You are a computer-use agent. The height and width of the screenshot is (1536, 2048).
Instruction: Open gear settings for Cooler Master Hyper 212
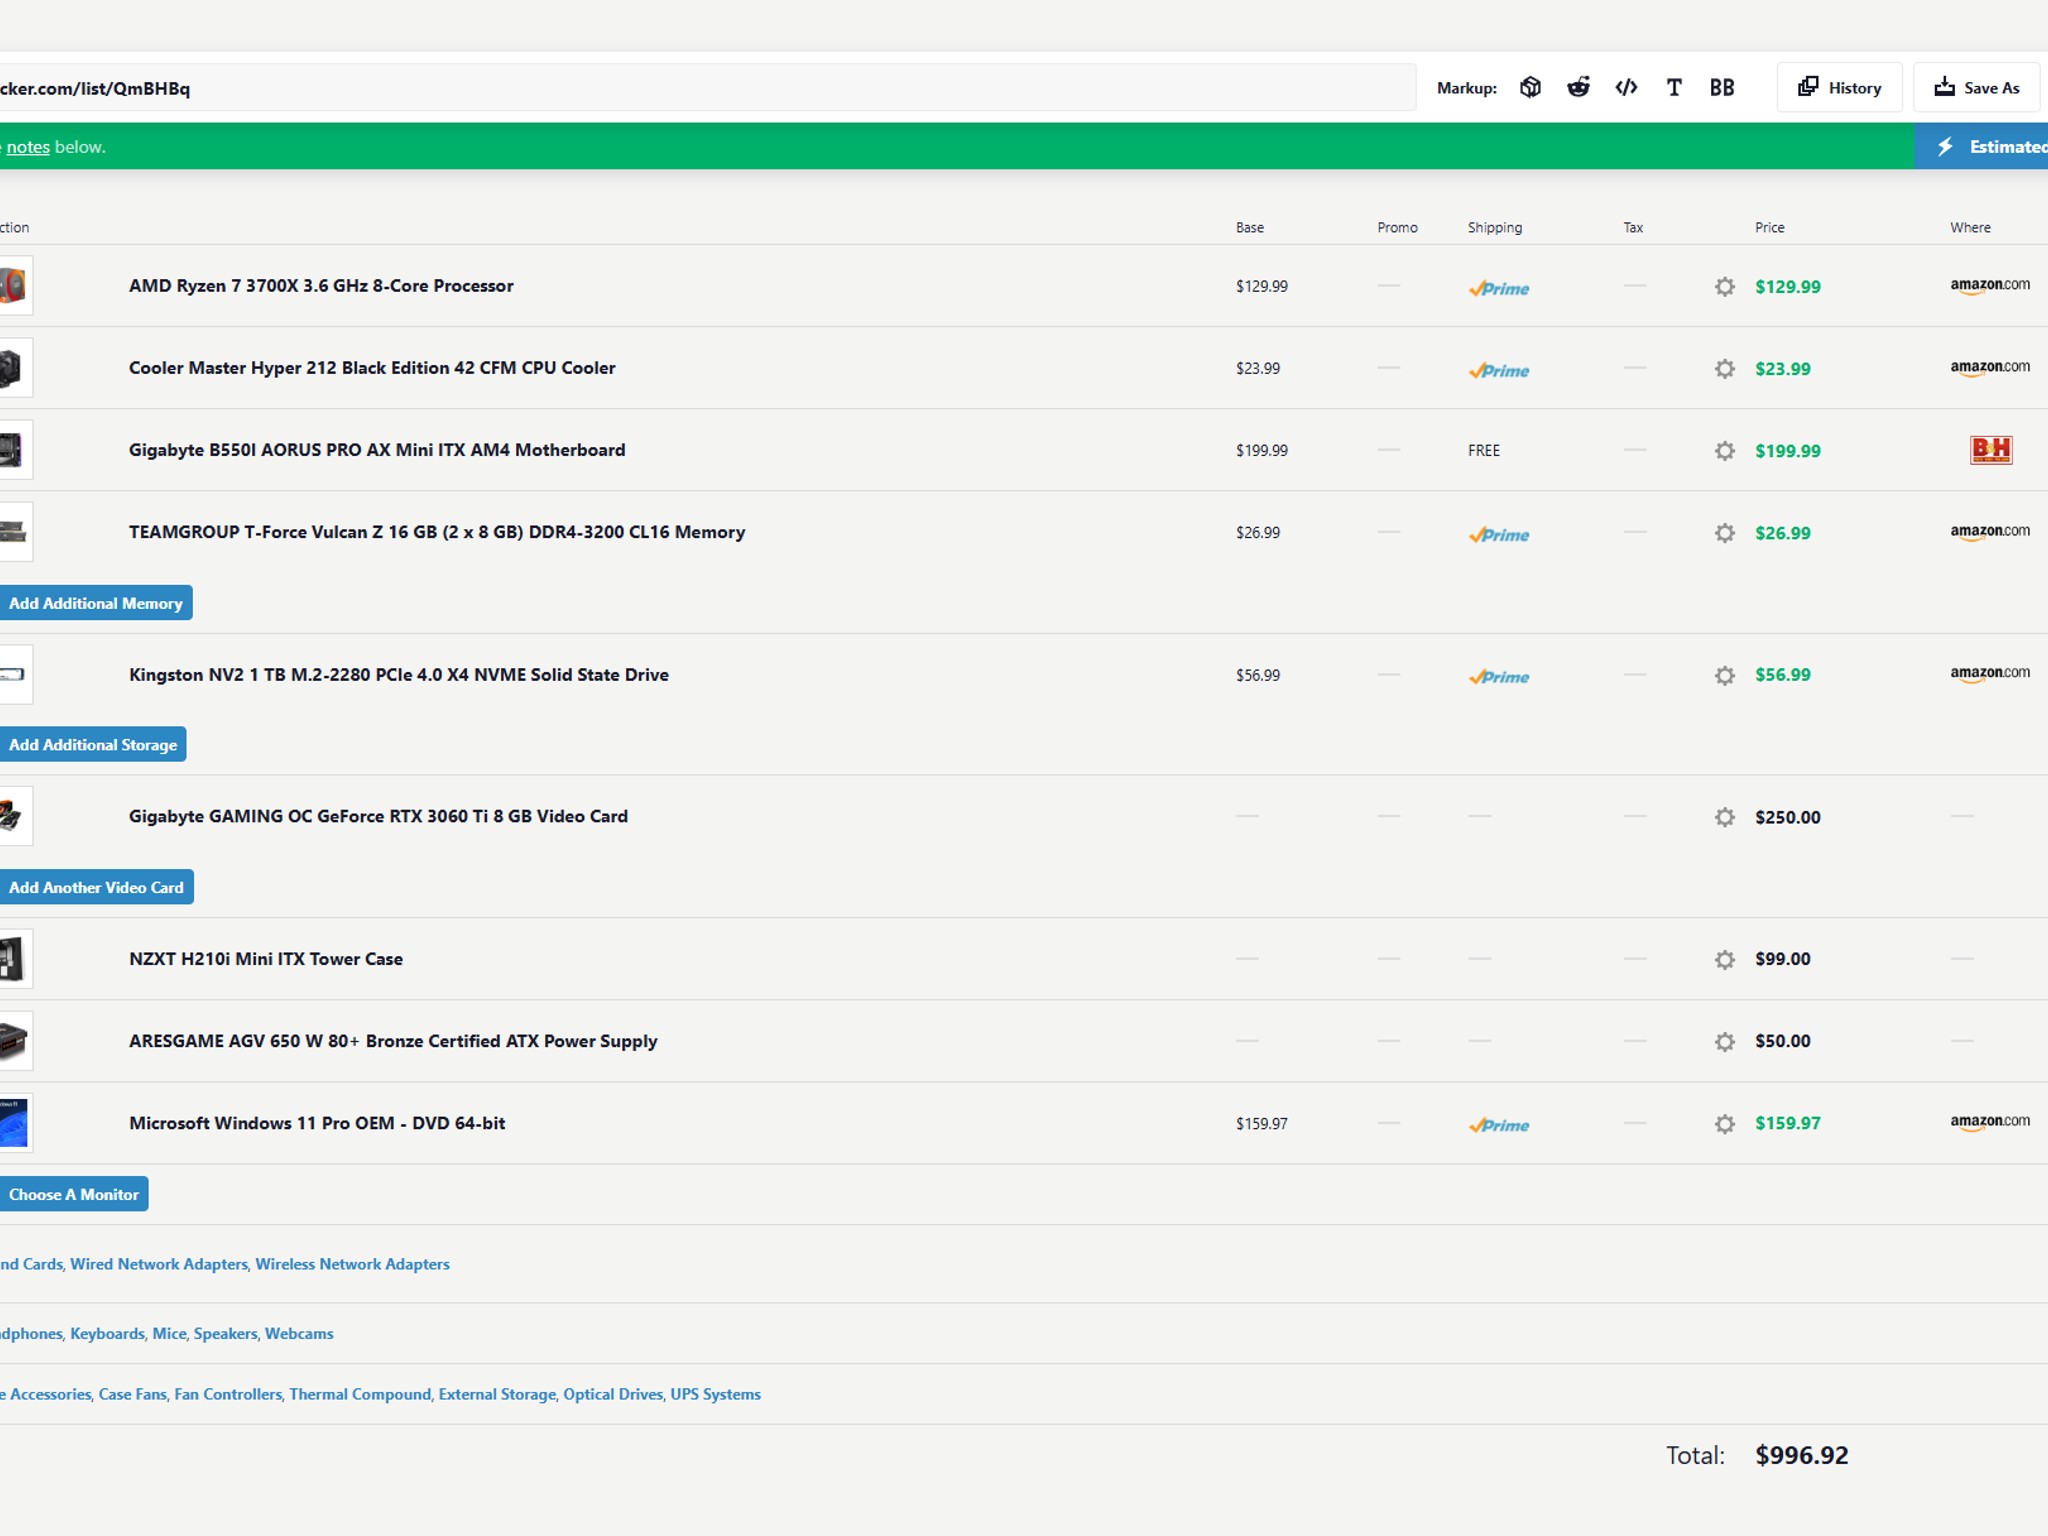click(x=1724, y=369)
